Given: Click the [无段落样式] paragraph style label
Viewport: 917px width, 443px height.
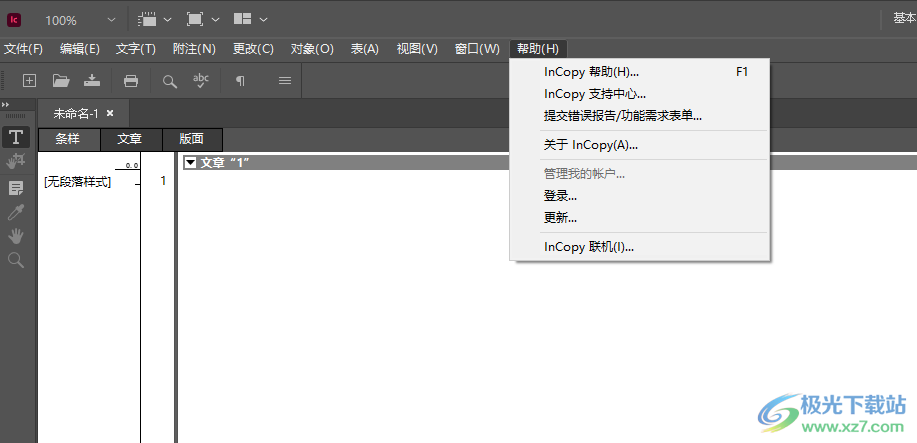Looking at the screenshot, I should pos(77,182).
